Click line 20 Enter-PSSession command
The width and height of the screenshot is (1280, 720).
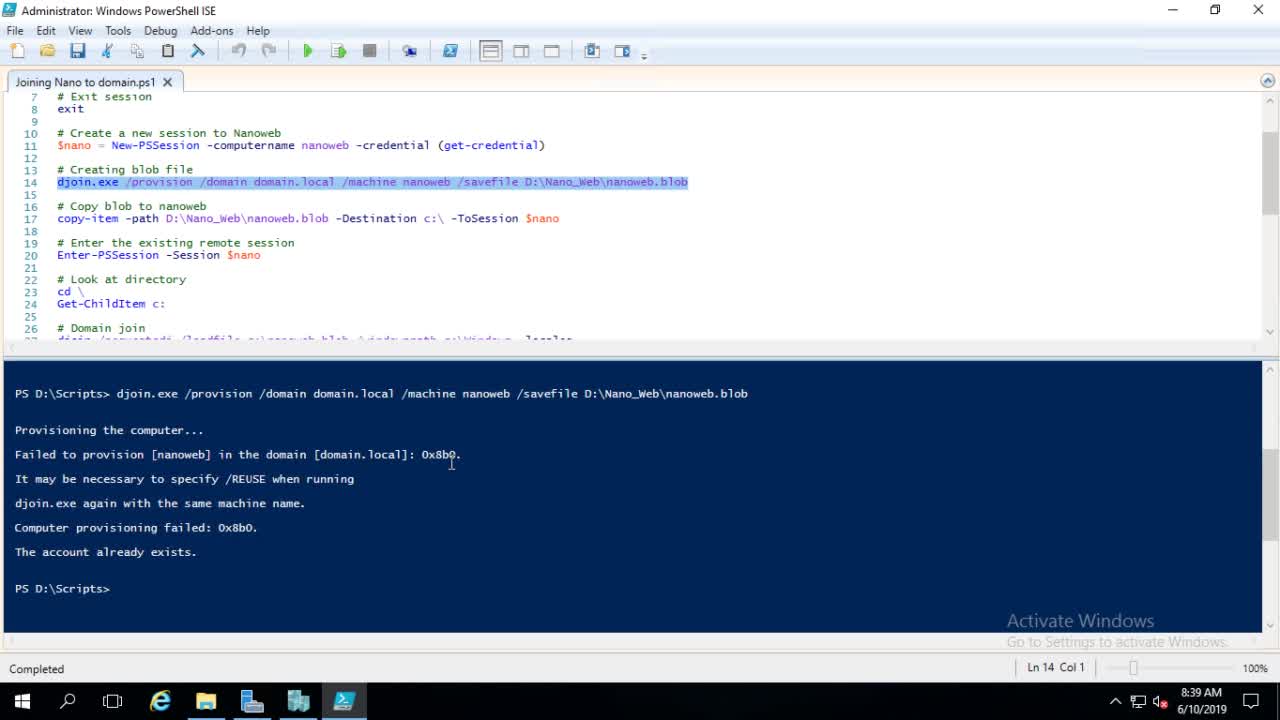point(158,255)
